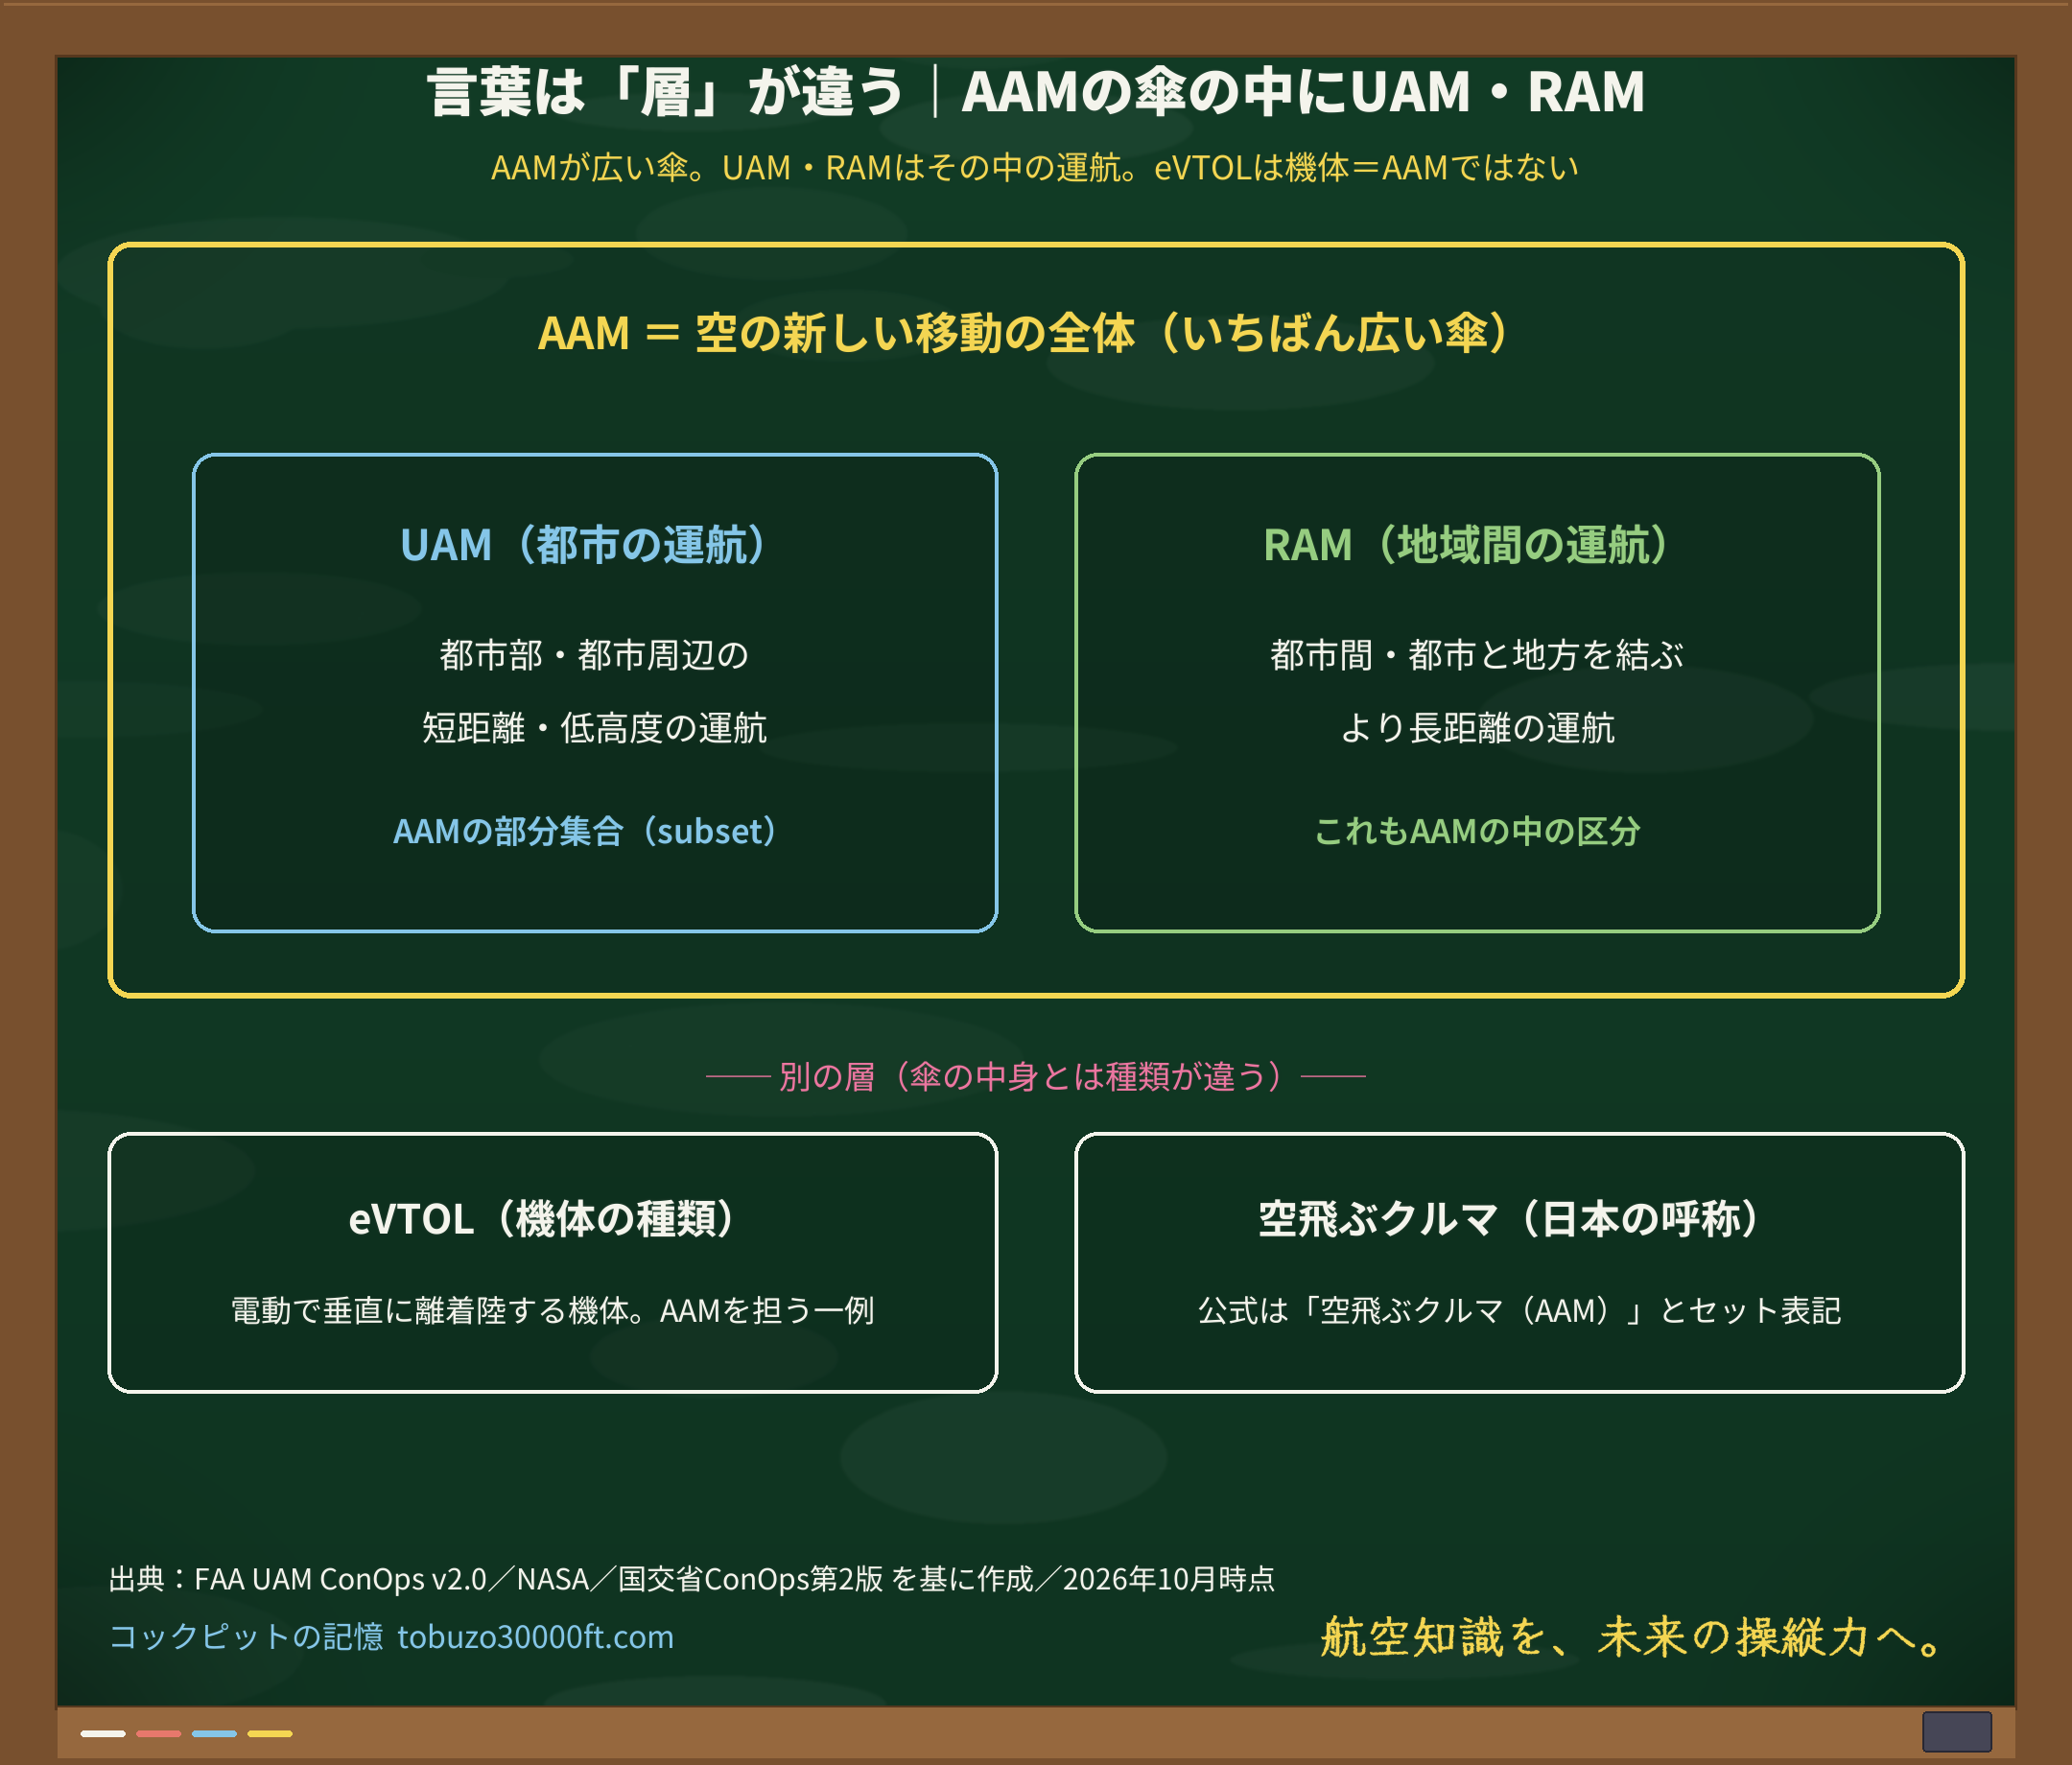
Task: Pick the yellow chalk on the tray
Action: coord(270,1734)
